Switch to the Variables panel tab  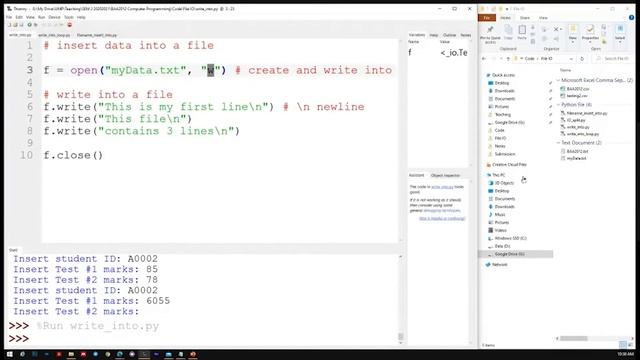point(417,35)
